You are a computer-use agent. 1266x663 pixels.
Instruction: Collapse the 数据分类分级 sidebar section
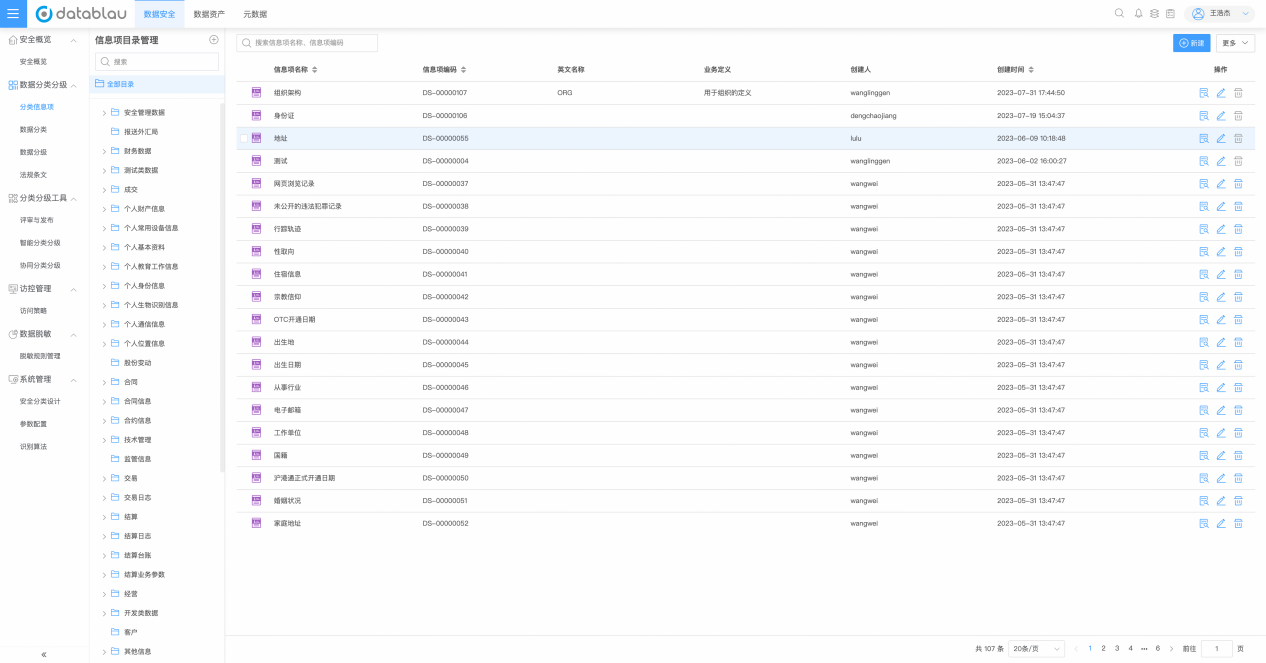click(73, 85)
